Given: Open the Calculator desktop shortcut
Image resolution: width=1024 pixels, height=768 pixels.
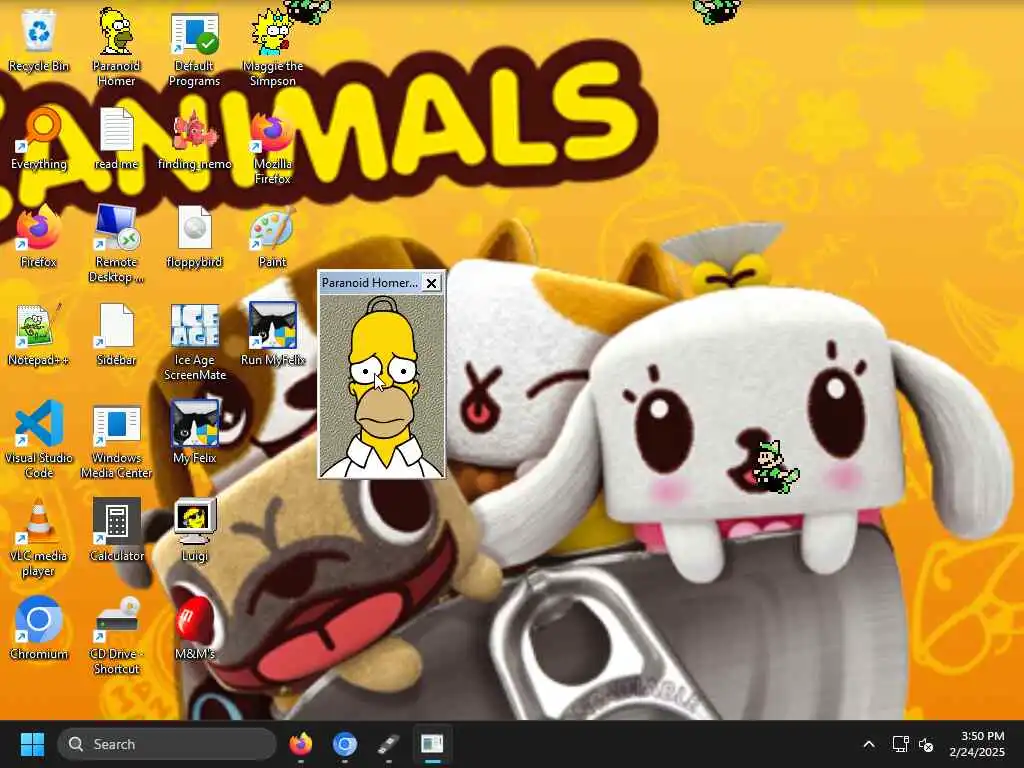Looking at the screenshot, I should pos(116,531).
